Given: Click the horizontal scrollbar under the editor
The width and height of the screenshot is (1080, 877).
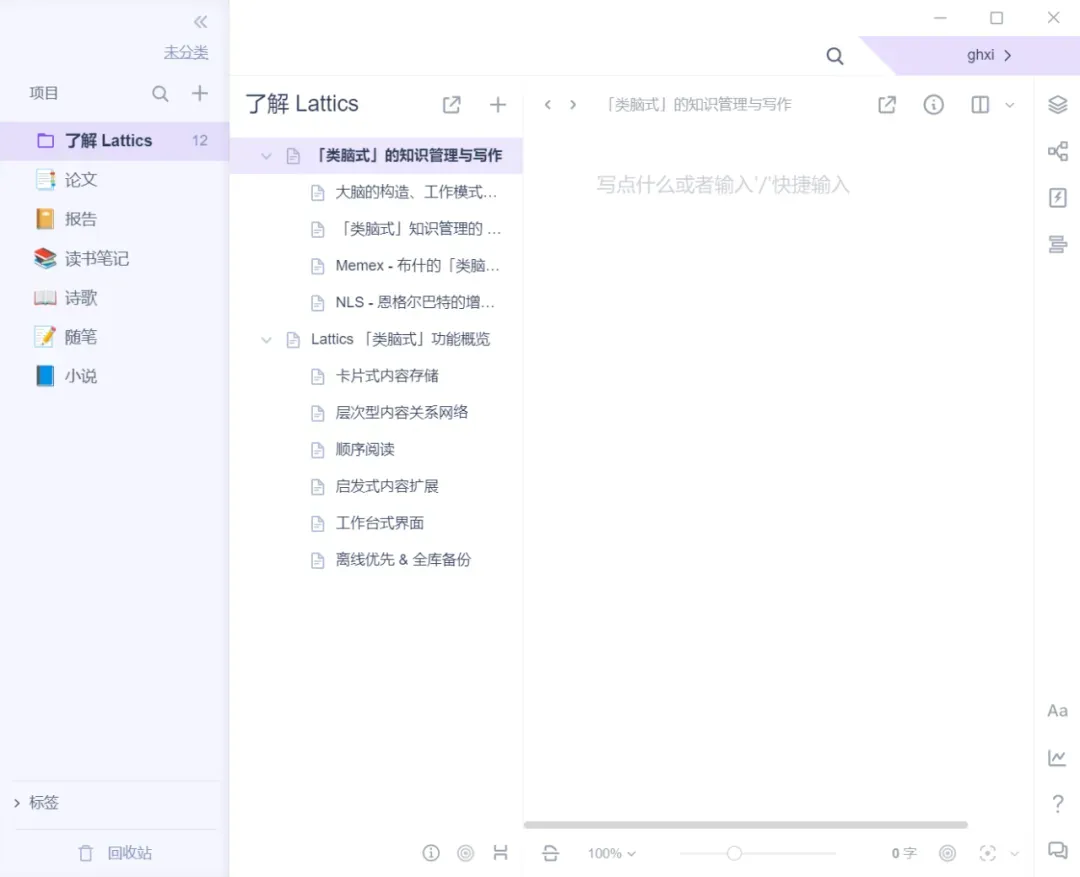Looking at the screenshot, I should coord(745,825).
